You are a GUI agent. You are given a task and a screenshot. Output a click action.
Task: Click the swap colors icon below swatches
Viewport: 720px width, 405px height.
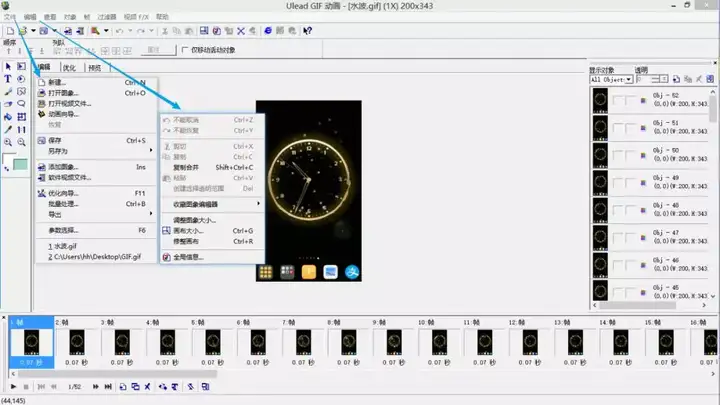click(x=6, y=169)
